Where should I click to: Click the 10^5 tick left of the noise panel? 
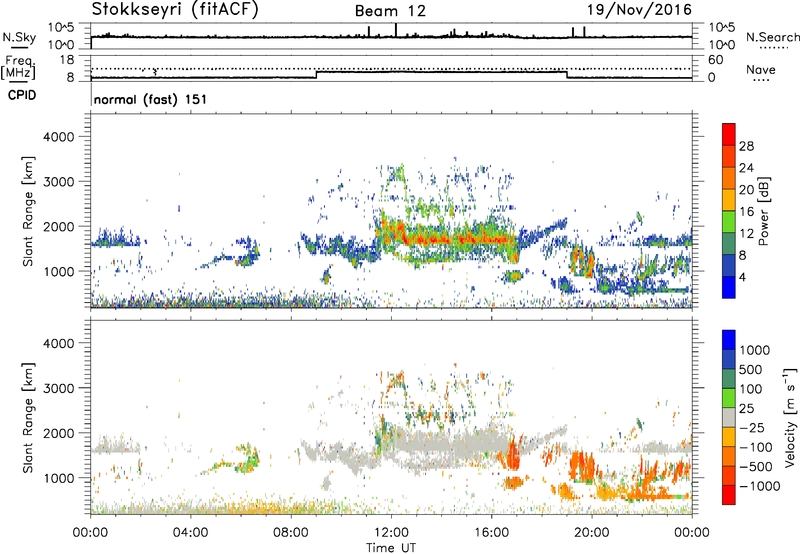click(x=61, y=27)
